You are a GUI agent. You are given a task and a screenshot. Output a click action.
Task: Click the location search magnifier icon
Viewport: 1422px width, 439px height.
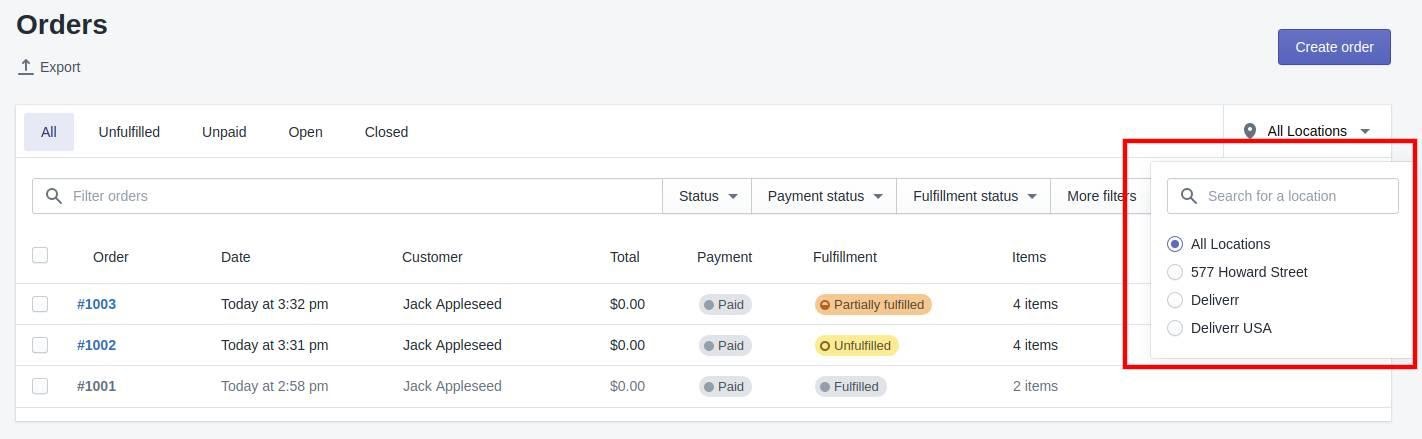coord(1189,196)
